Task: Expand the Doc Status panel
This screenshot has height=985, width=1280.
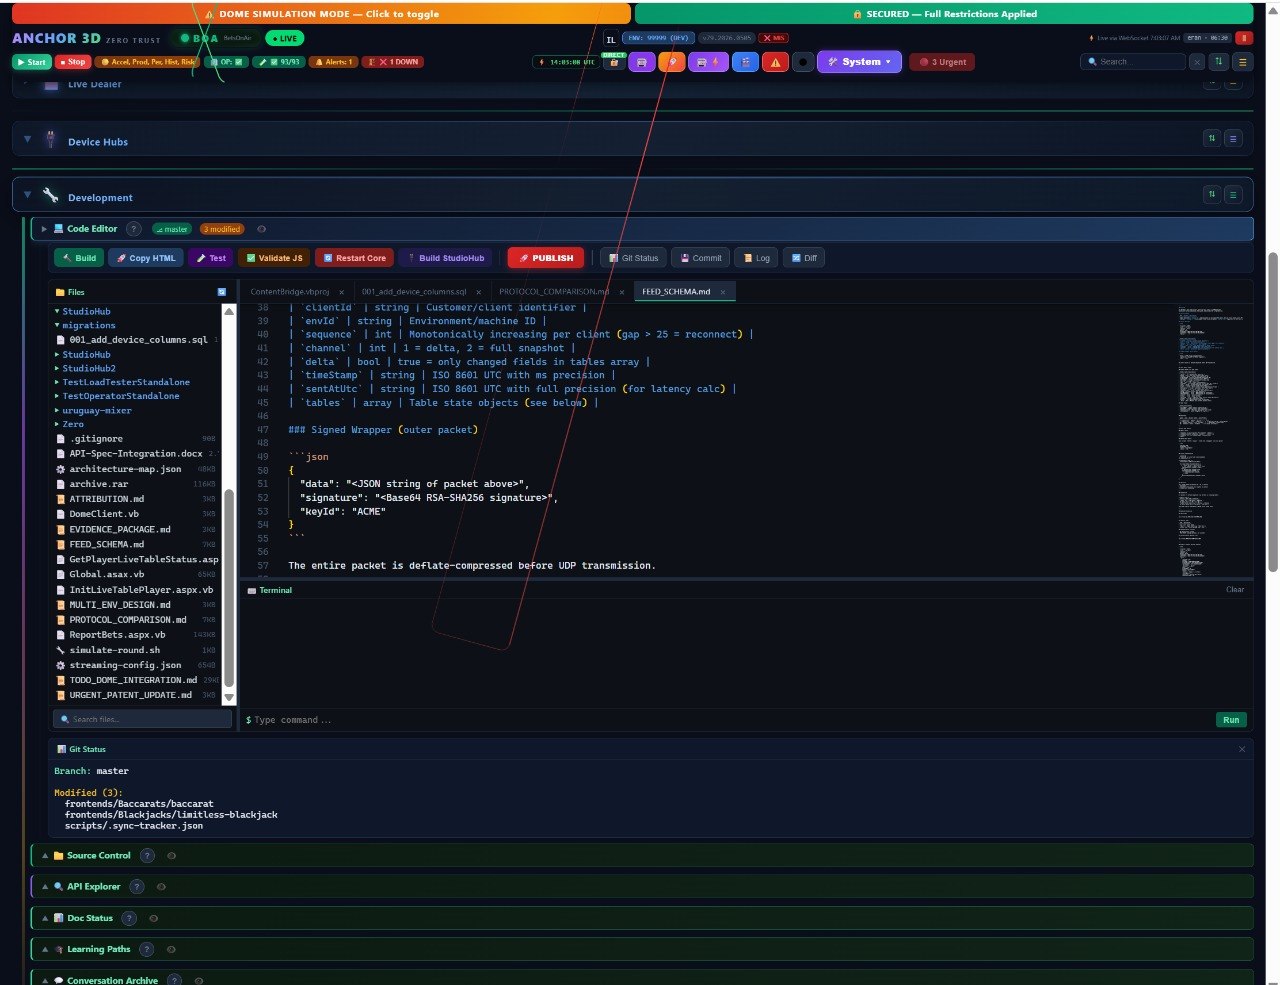Action: [45, 918]
